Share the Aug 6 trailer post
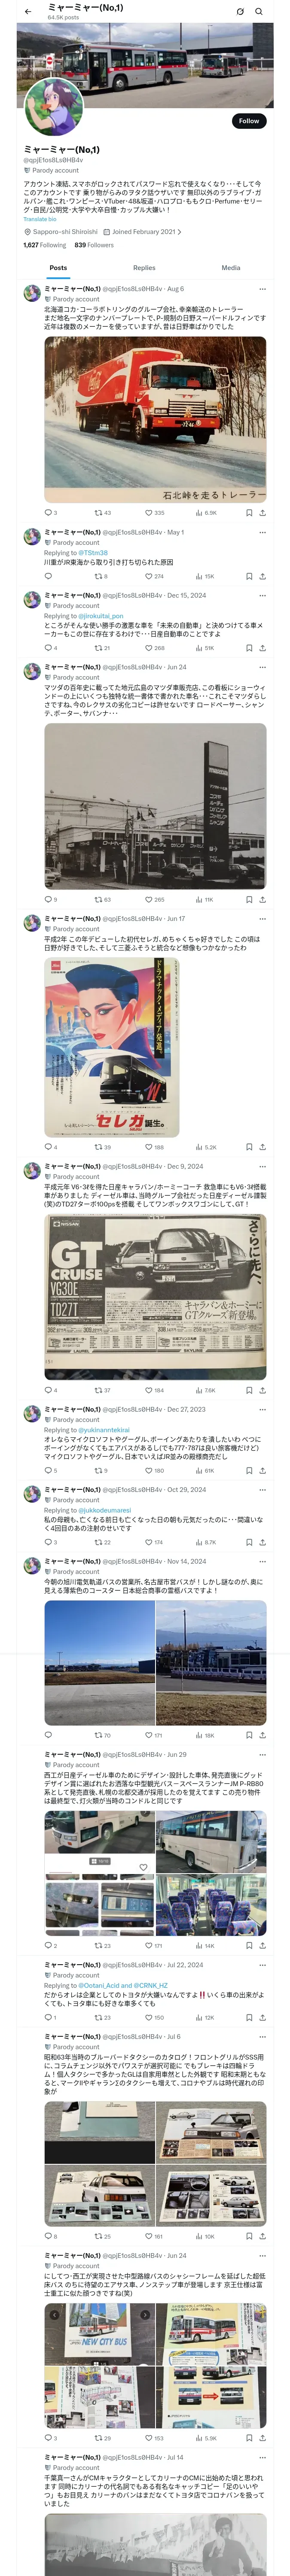This screenshot has height=2576, width=290. click(263, 513)
